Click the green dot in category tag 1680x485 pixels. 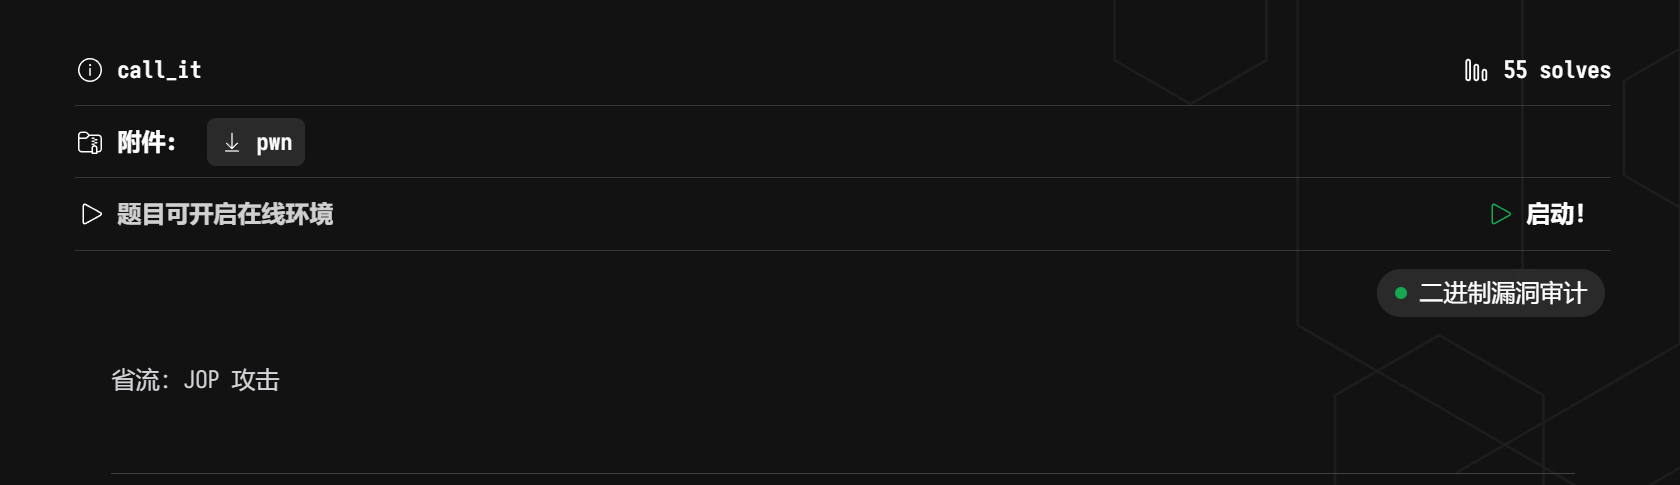pos(1401,293)
